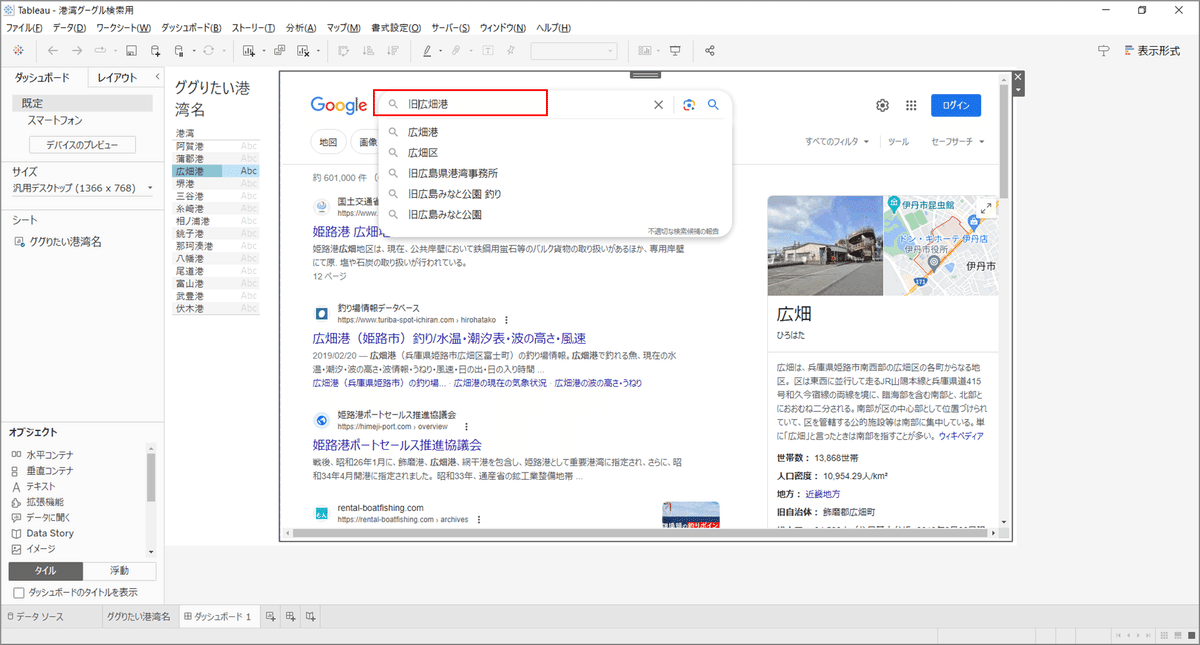Open the new worksheet dropdown arrow
The image size is (1200, 645).
[x=262, y=50]
